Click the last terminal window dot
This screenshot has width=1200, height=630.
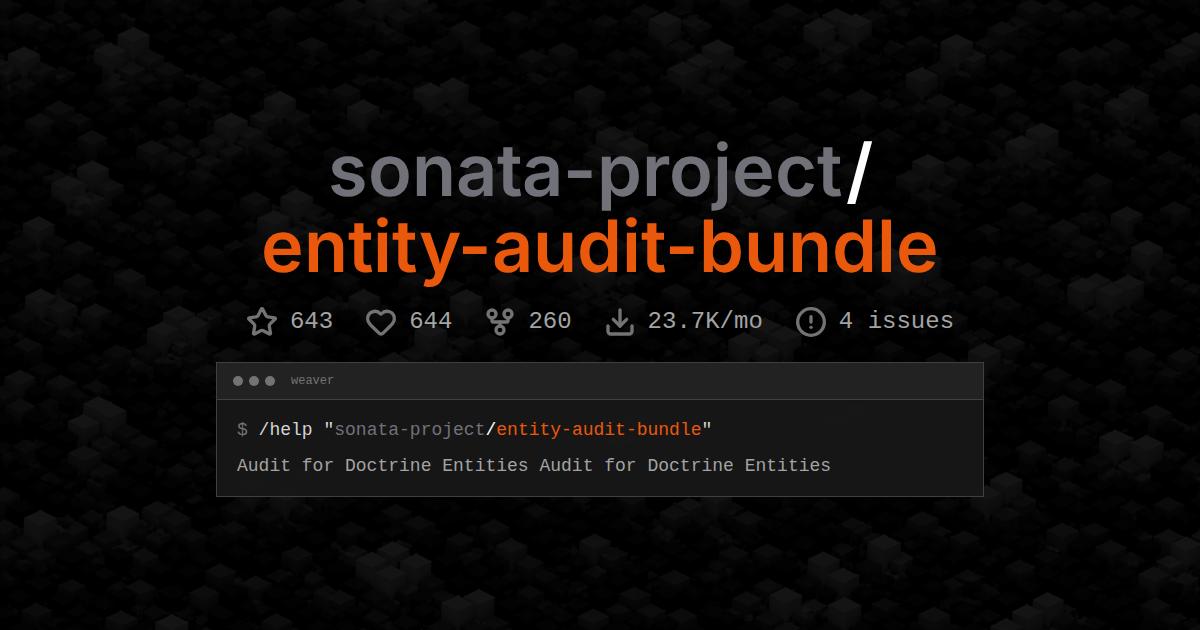pyautogui.click(x=270, y=381)
